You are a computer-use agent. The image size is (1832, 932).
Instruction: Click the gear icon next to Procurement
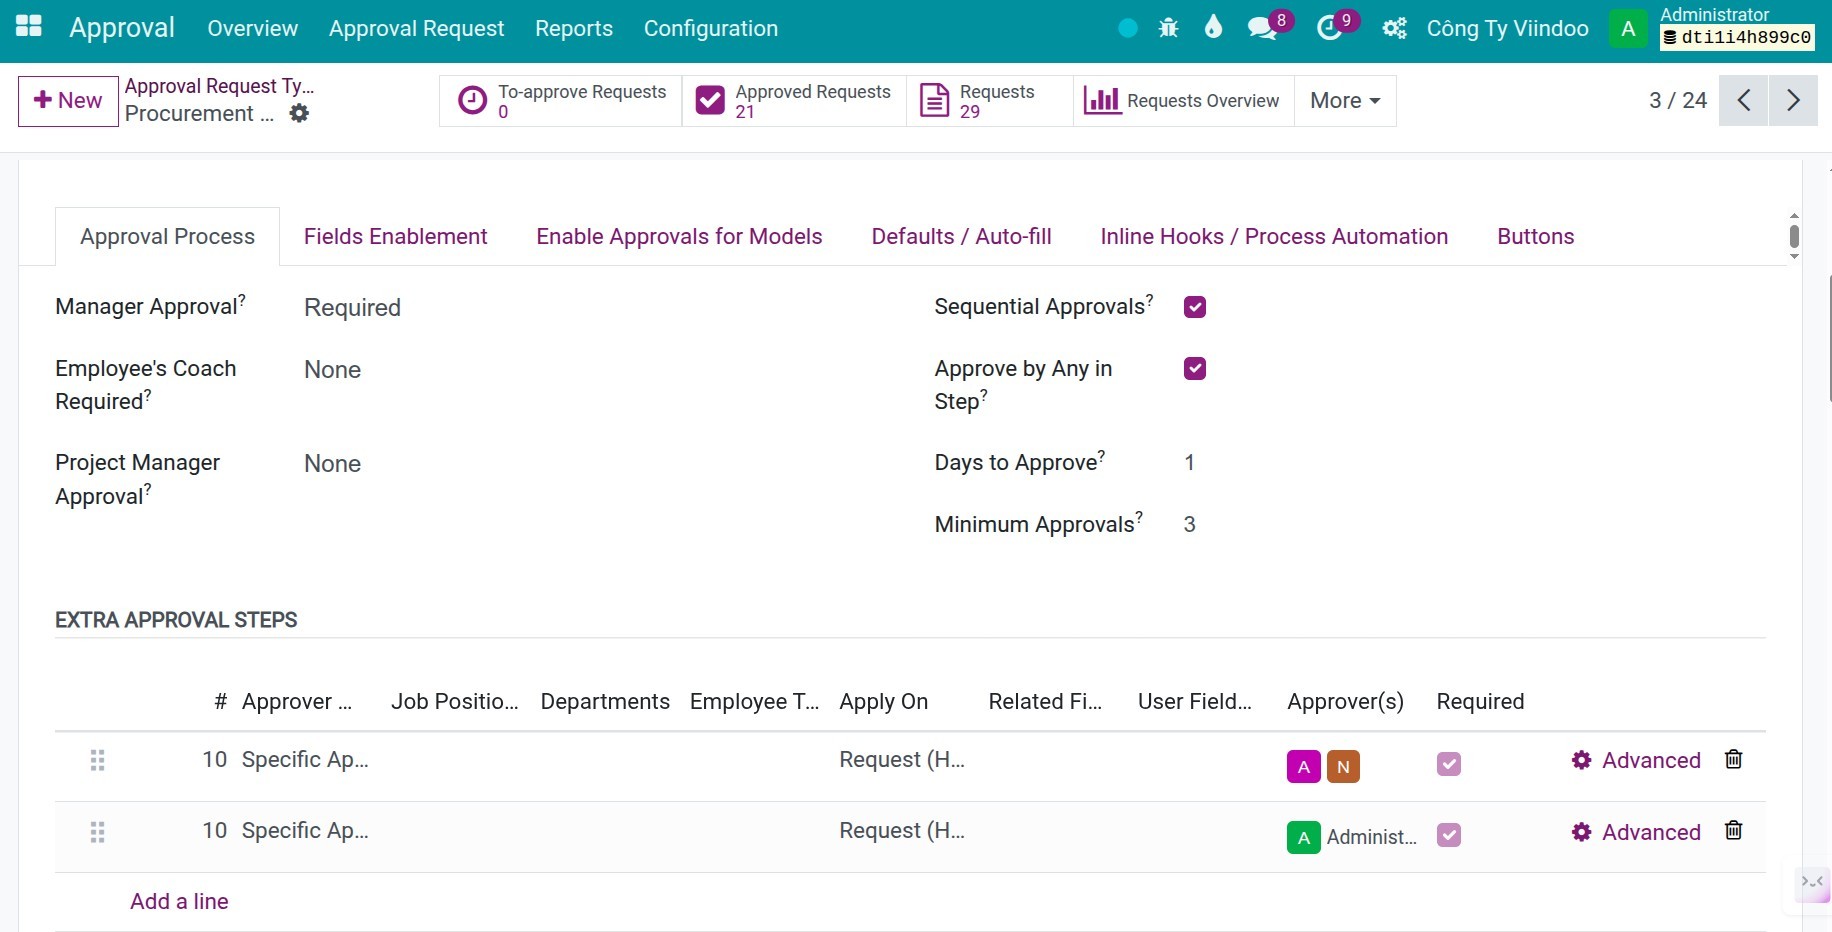tap(299, 113)
